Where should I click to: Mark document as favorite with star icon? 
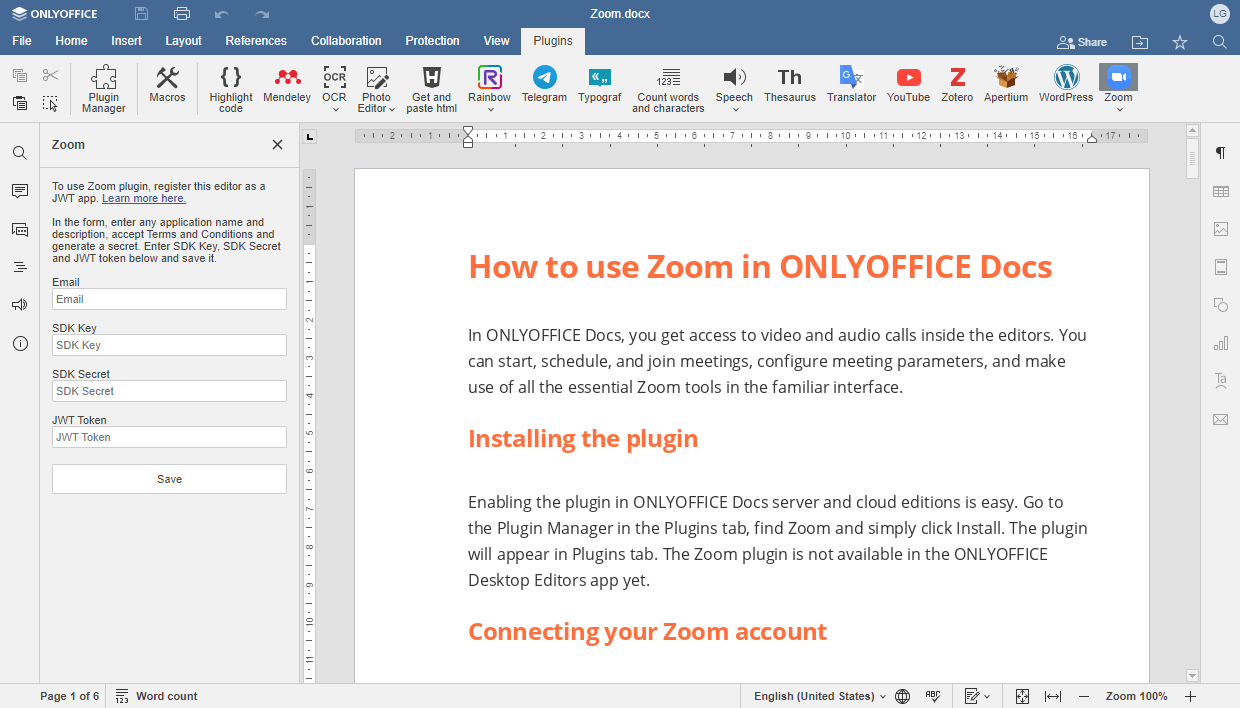tap(1180, 42)
